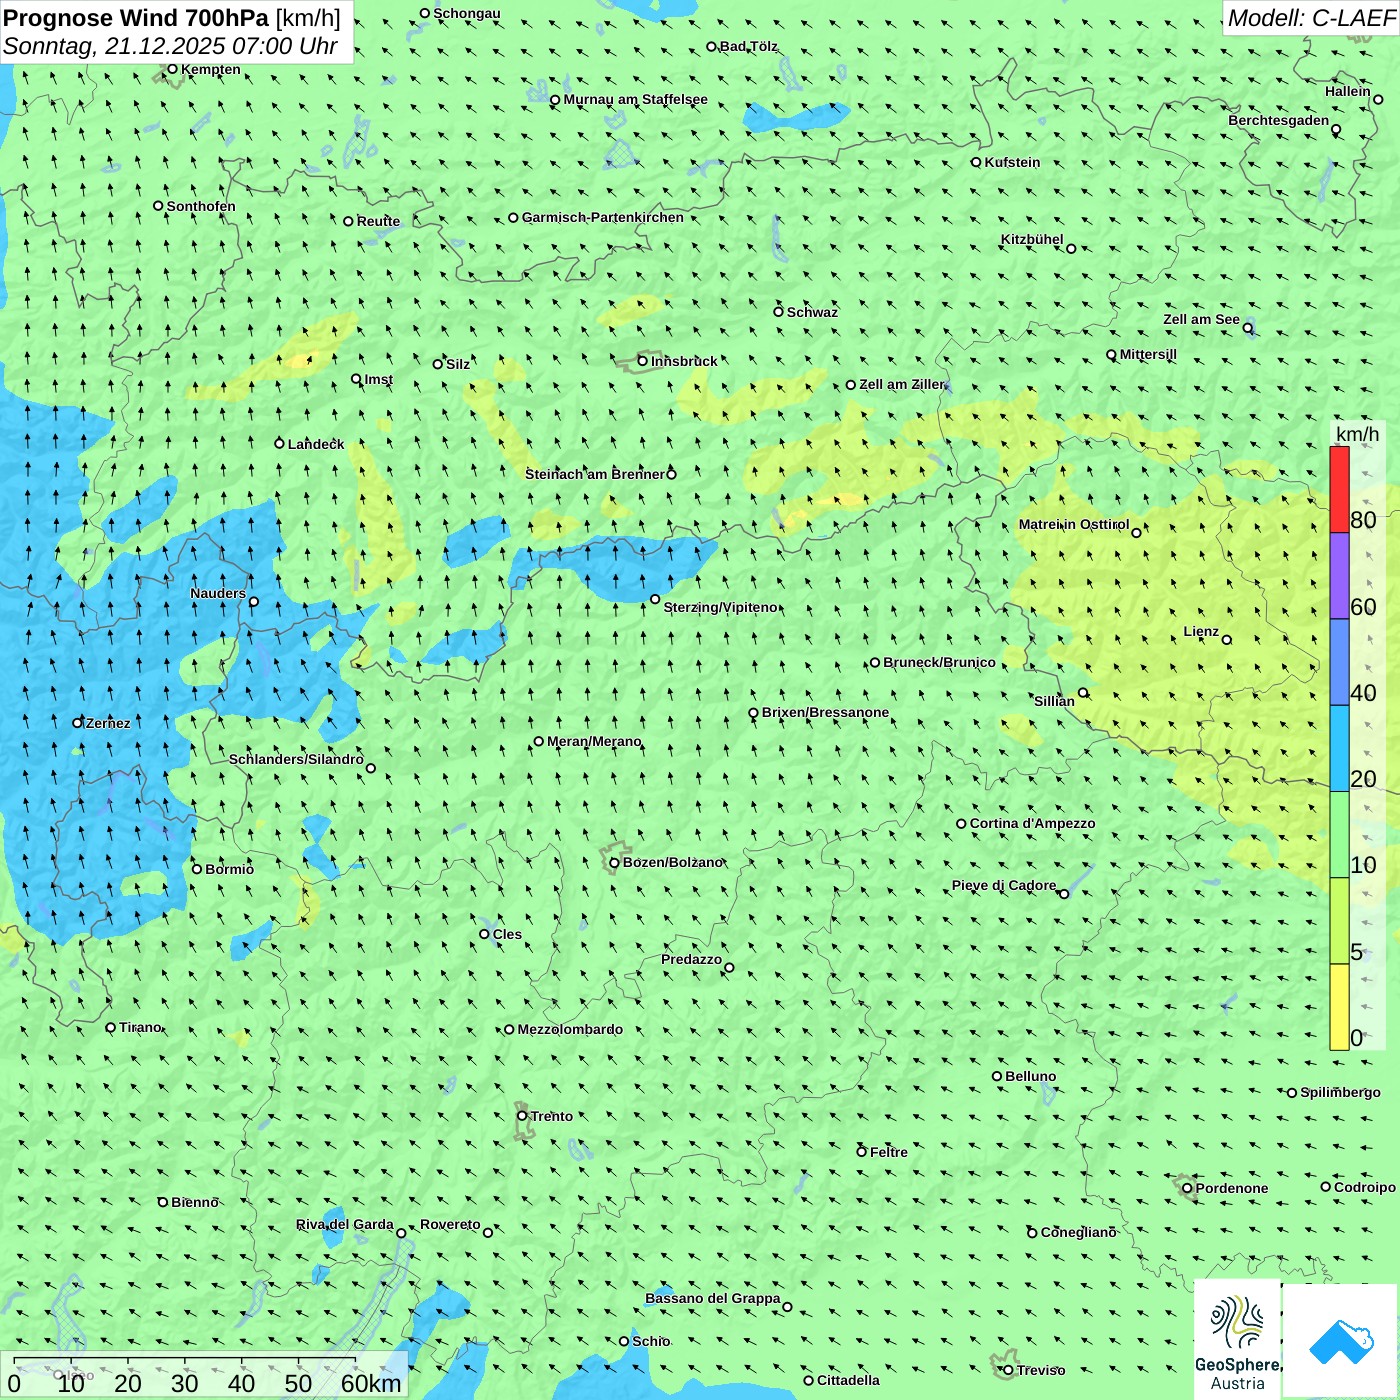Image resolution: width=1400 pixels, height=1400 pixels.
Task: Click the Matrei in Osttirol label
Action: [1074, 524]
